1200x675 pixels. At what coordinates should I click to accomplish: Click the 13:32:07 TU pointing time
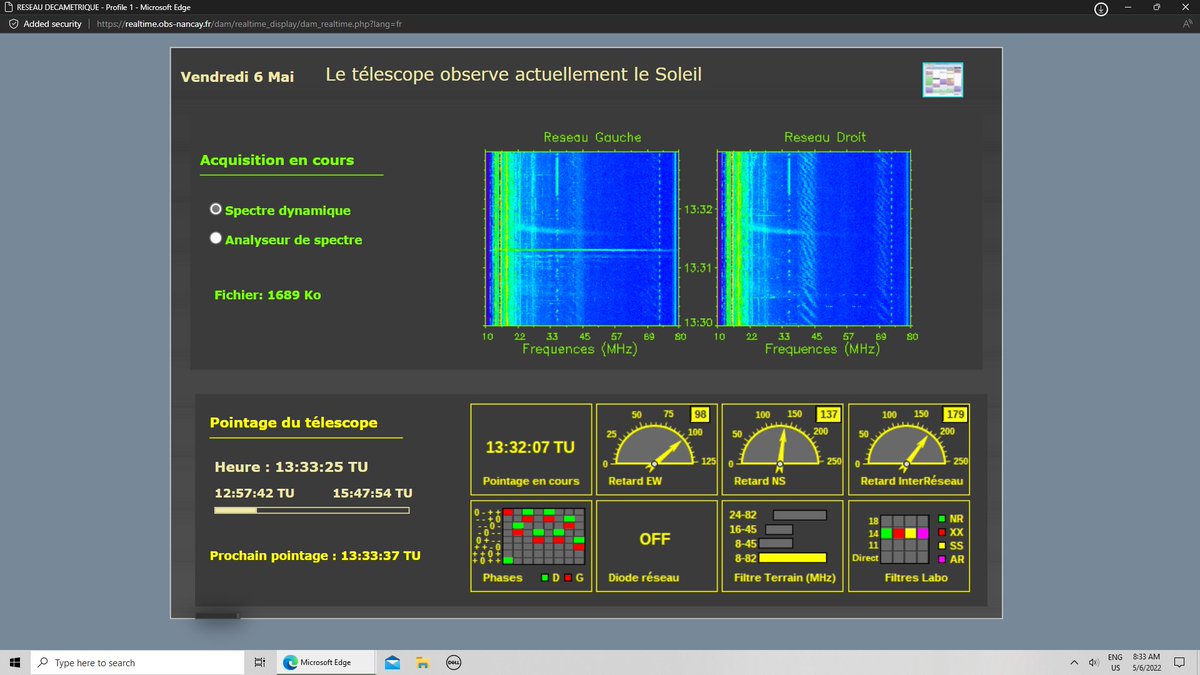click(530, 448)
